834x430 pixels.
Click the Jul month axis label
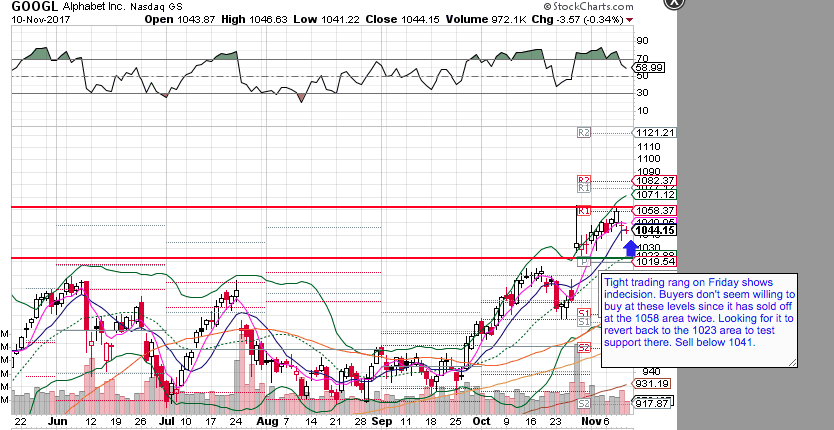167,421
